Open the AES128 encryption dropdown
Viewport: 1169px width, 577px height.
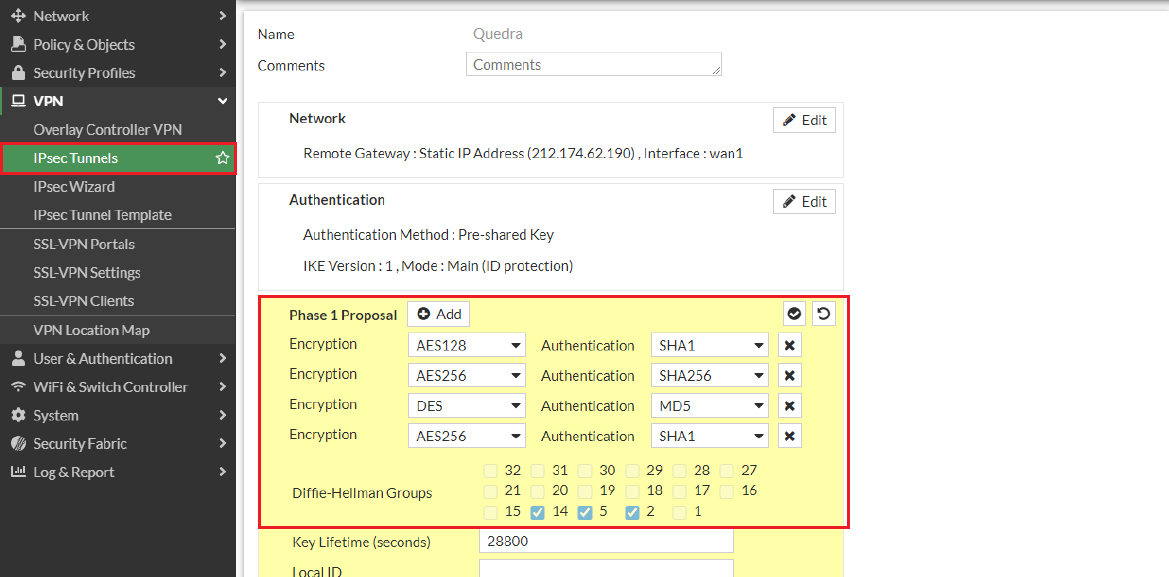coord(467,346)
